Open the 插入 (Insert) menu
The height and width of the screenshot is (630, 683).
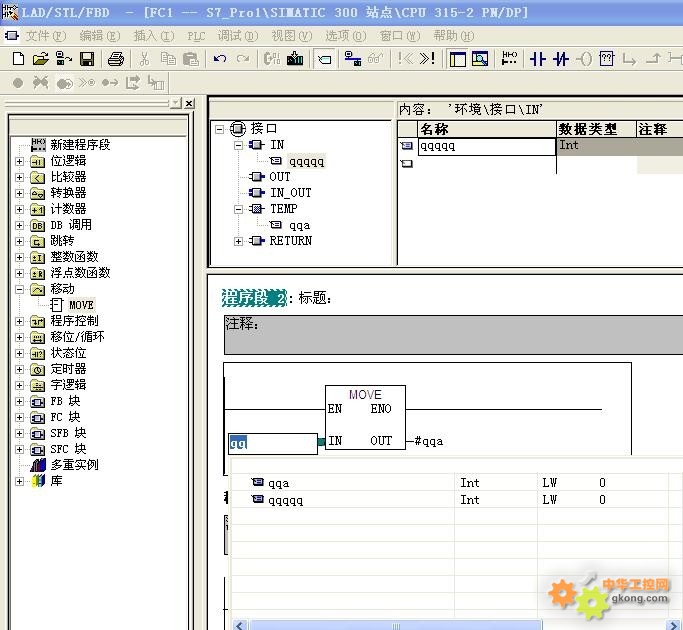pos(154,36)
